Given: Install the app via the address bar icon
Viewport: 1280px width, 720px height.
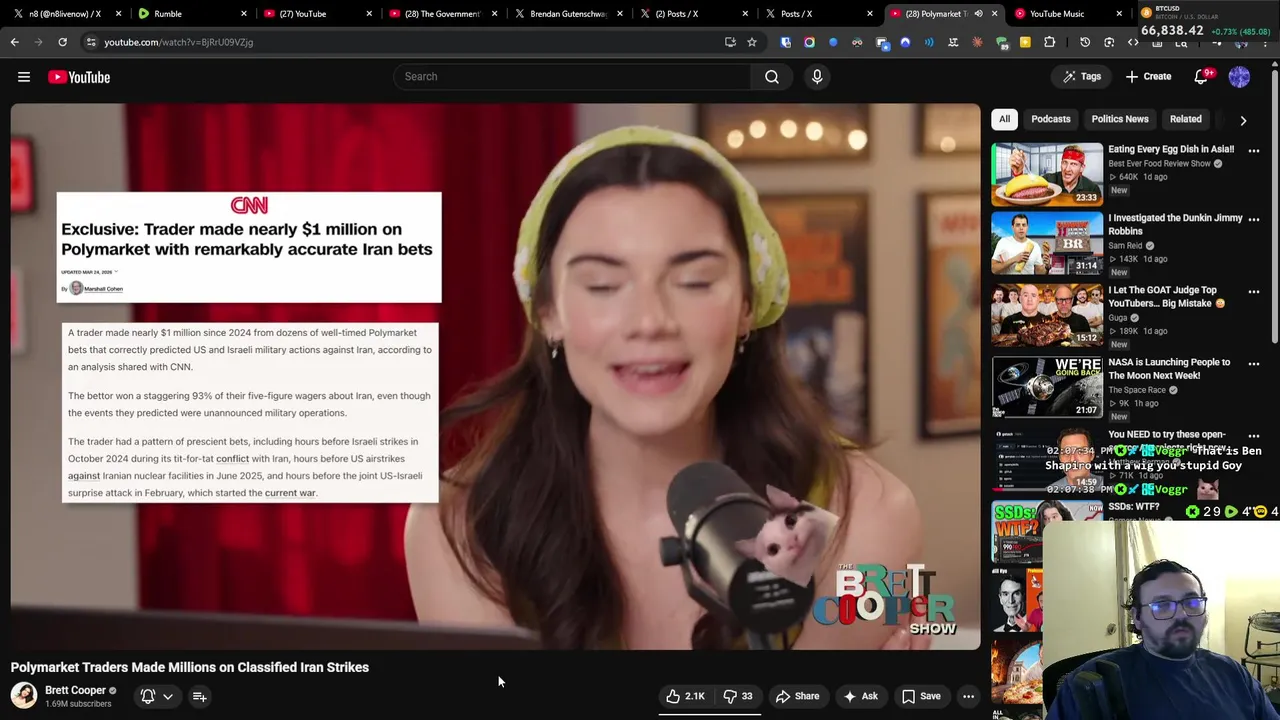Looking at the screenshot, I should pyautogui.click(x=730, y=42).
